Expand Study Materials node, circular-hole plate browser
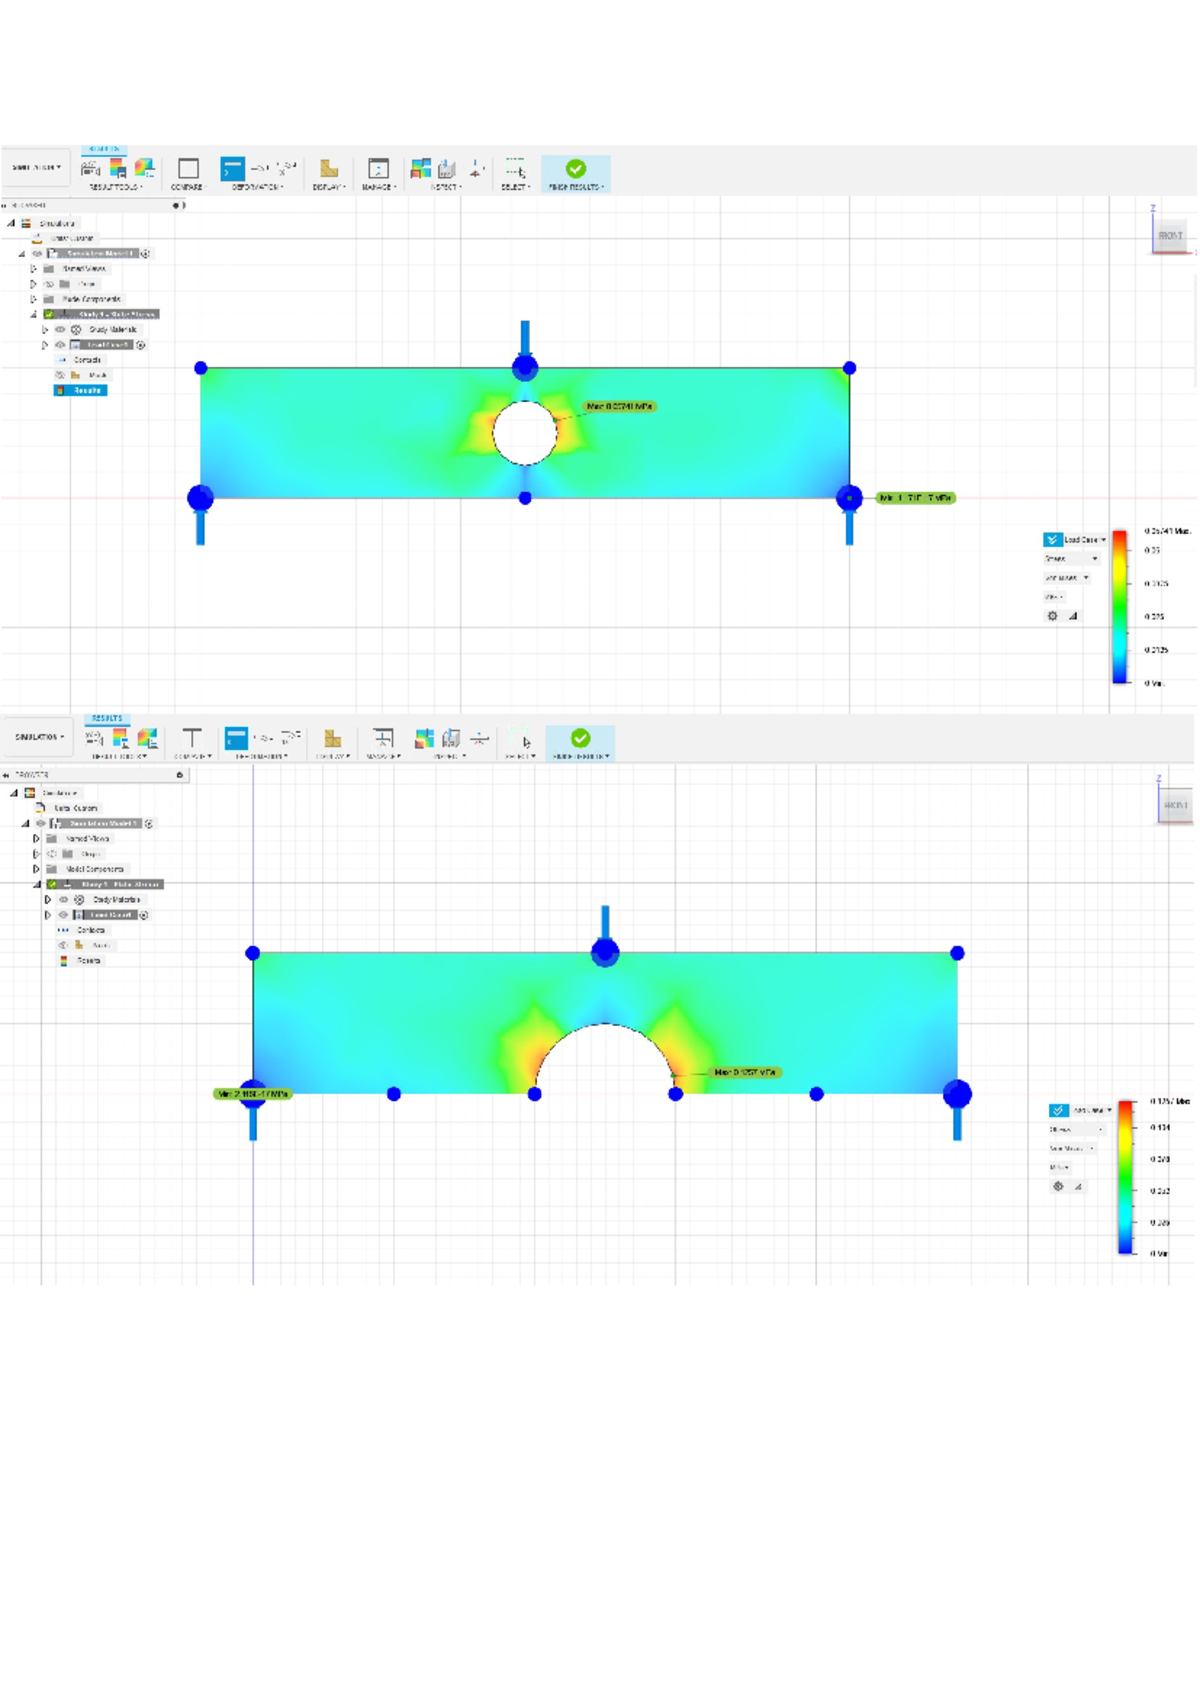This screenshot has height=1696, width=1200. (44, 329)
